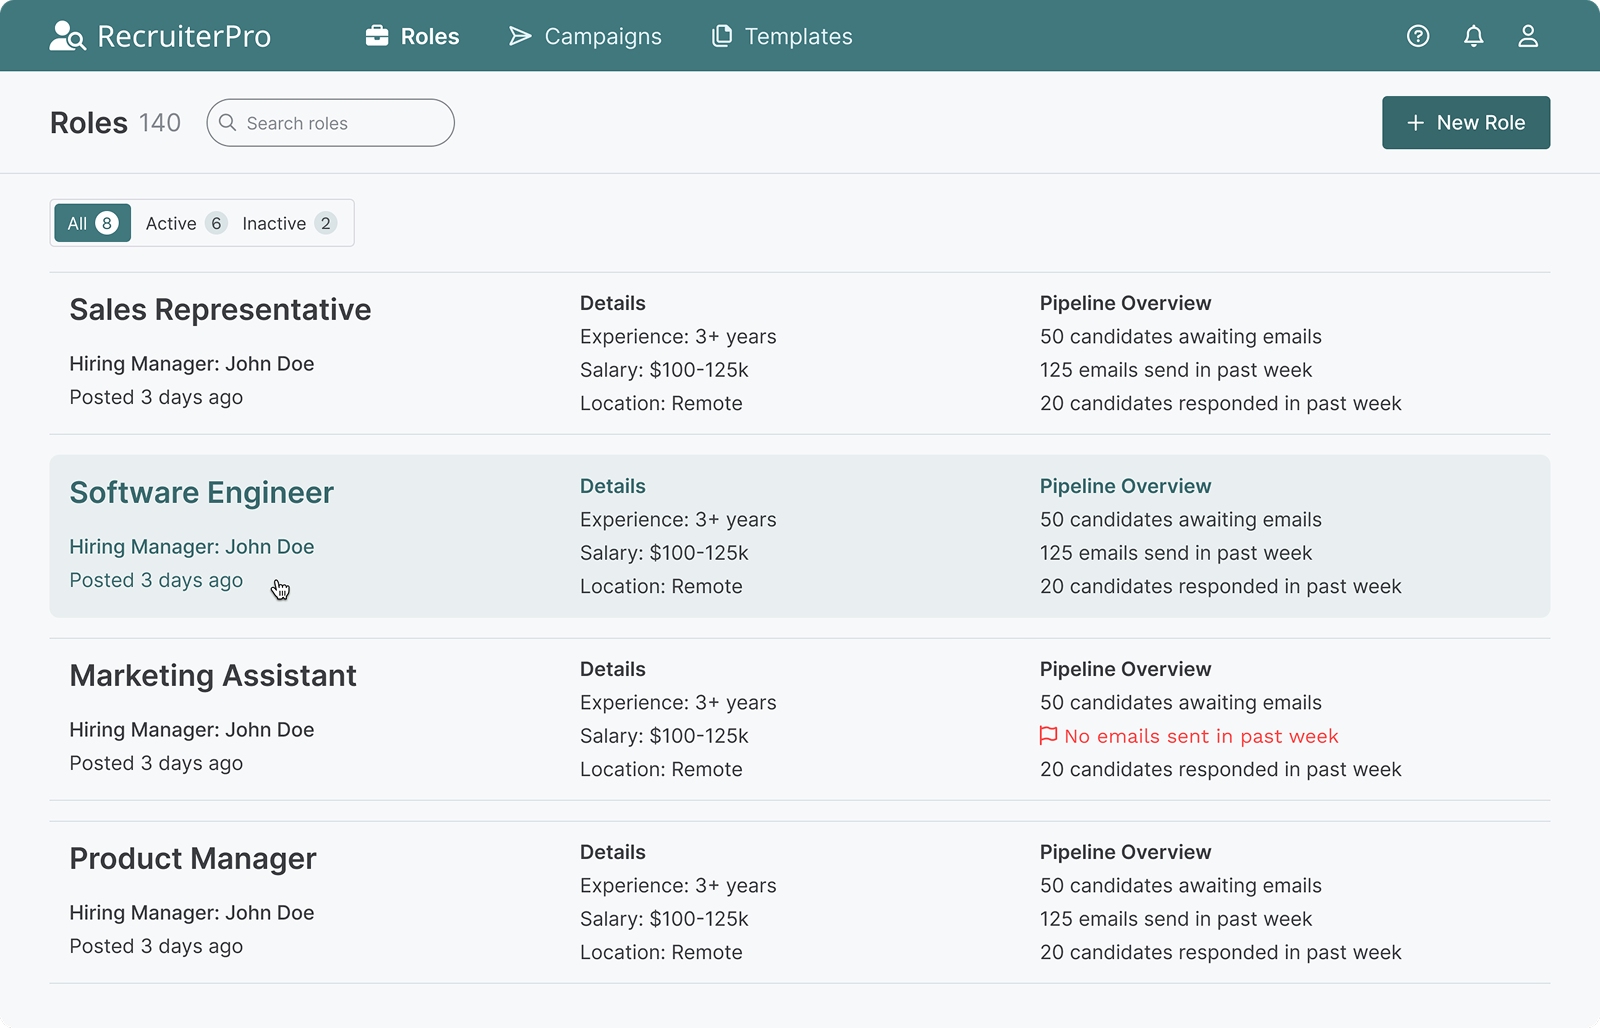
Task: Select the All roles filter tab
Action: (x=92, y=223)
